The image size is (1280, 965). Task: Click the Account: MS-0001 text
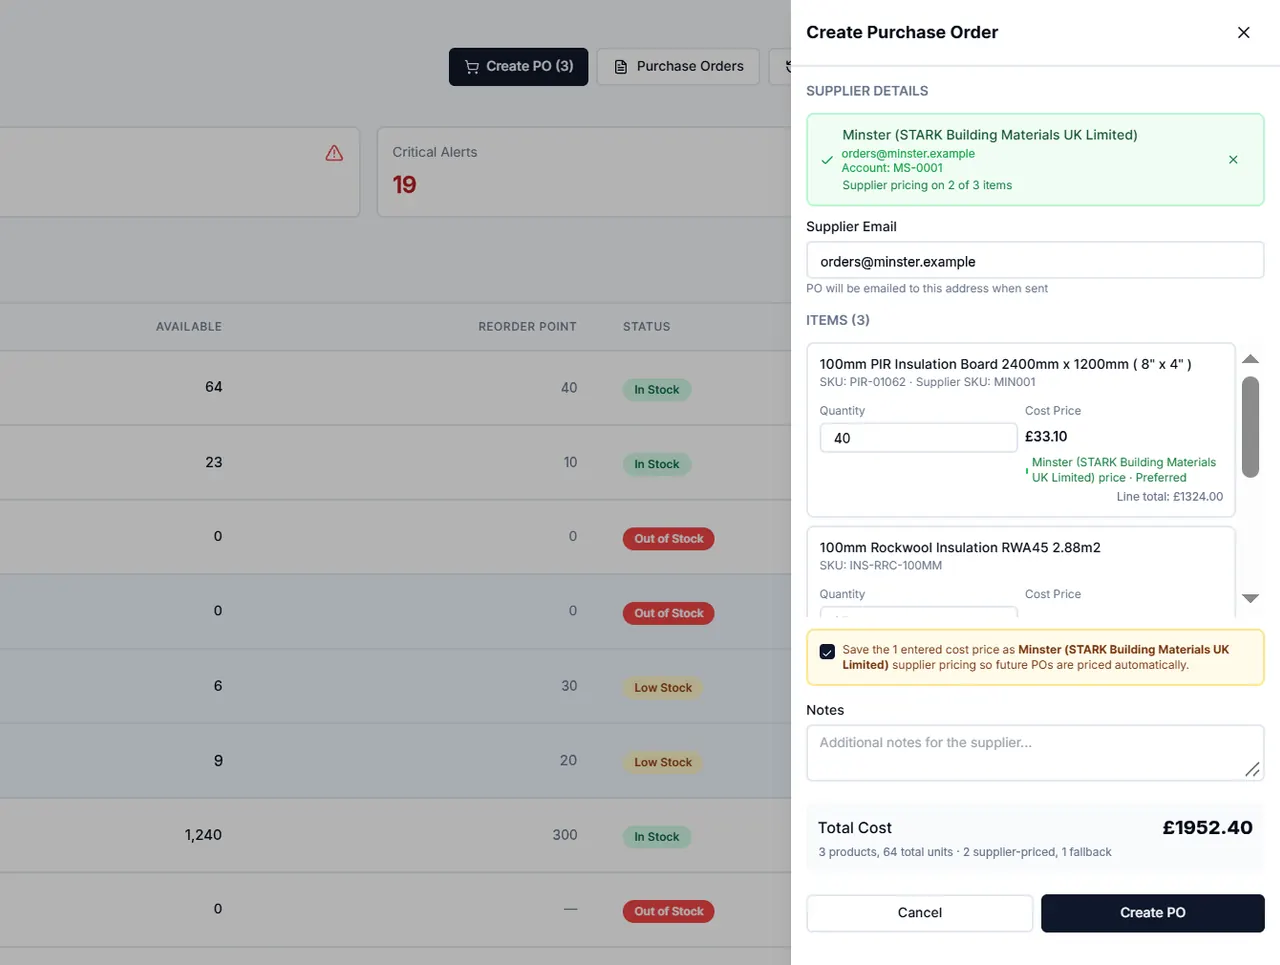892,168
